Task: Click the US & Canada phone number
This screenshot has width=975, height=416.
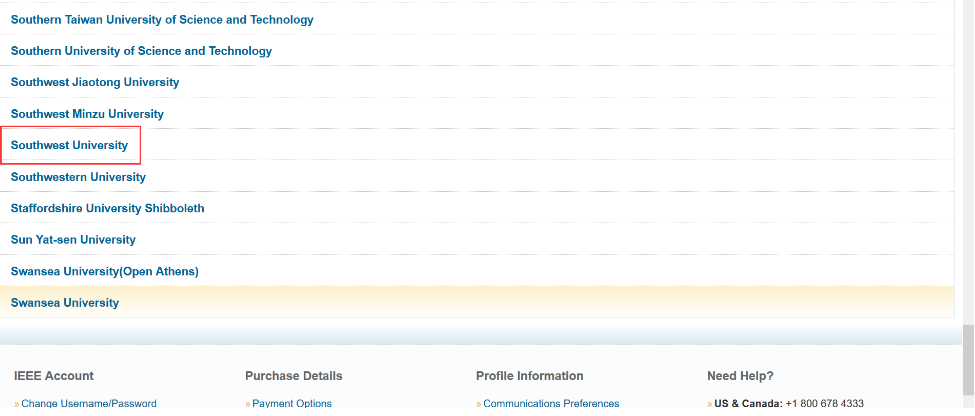Action: 824,404
